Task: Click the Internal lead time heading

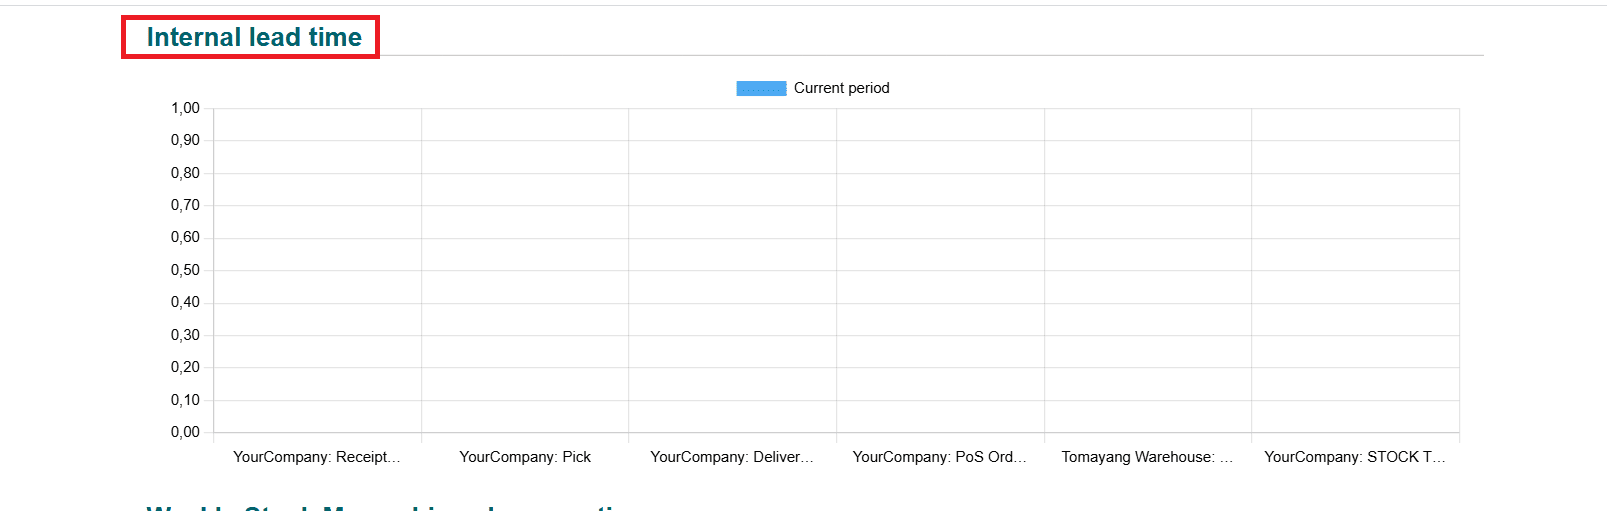Action: tap(254, 37)
